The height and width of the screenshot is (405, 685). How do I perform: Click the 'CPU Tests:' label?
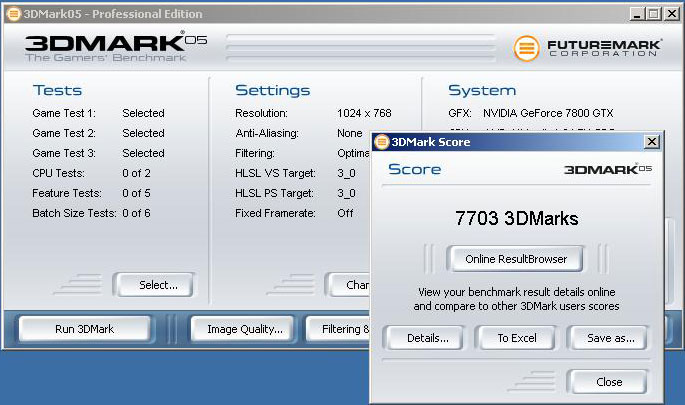pos(59,173)
